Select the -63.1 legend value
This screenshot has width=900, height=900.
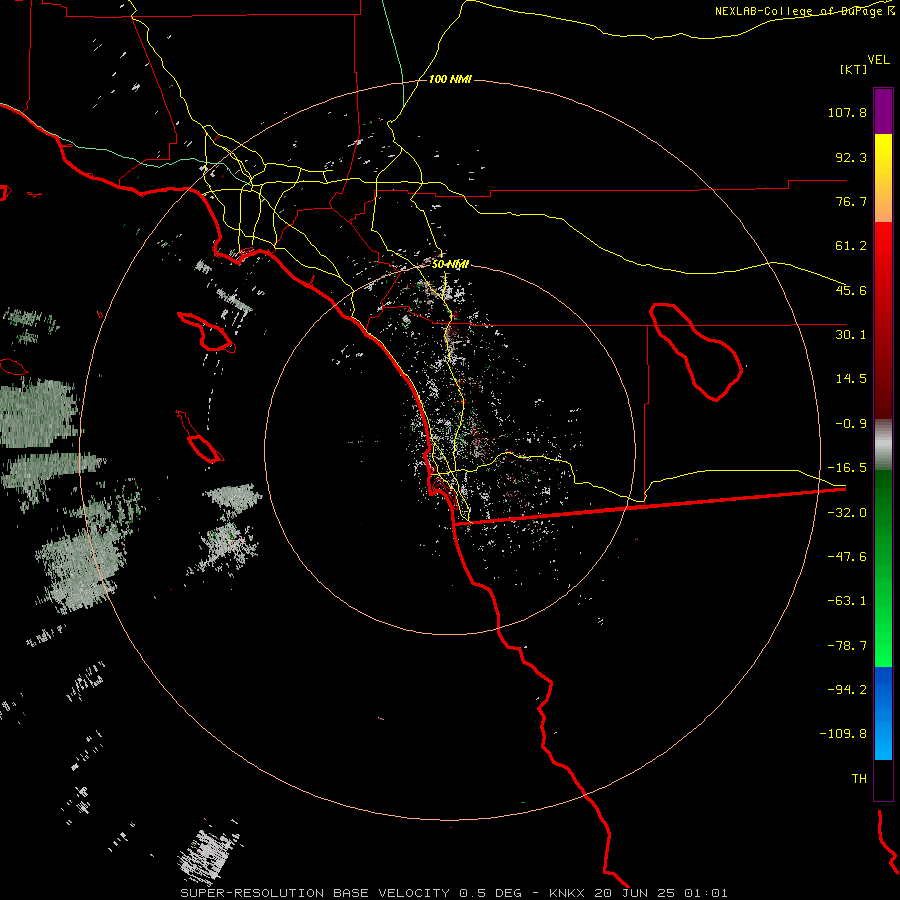click(x=847, y=601)
